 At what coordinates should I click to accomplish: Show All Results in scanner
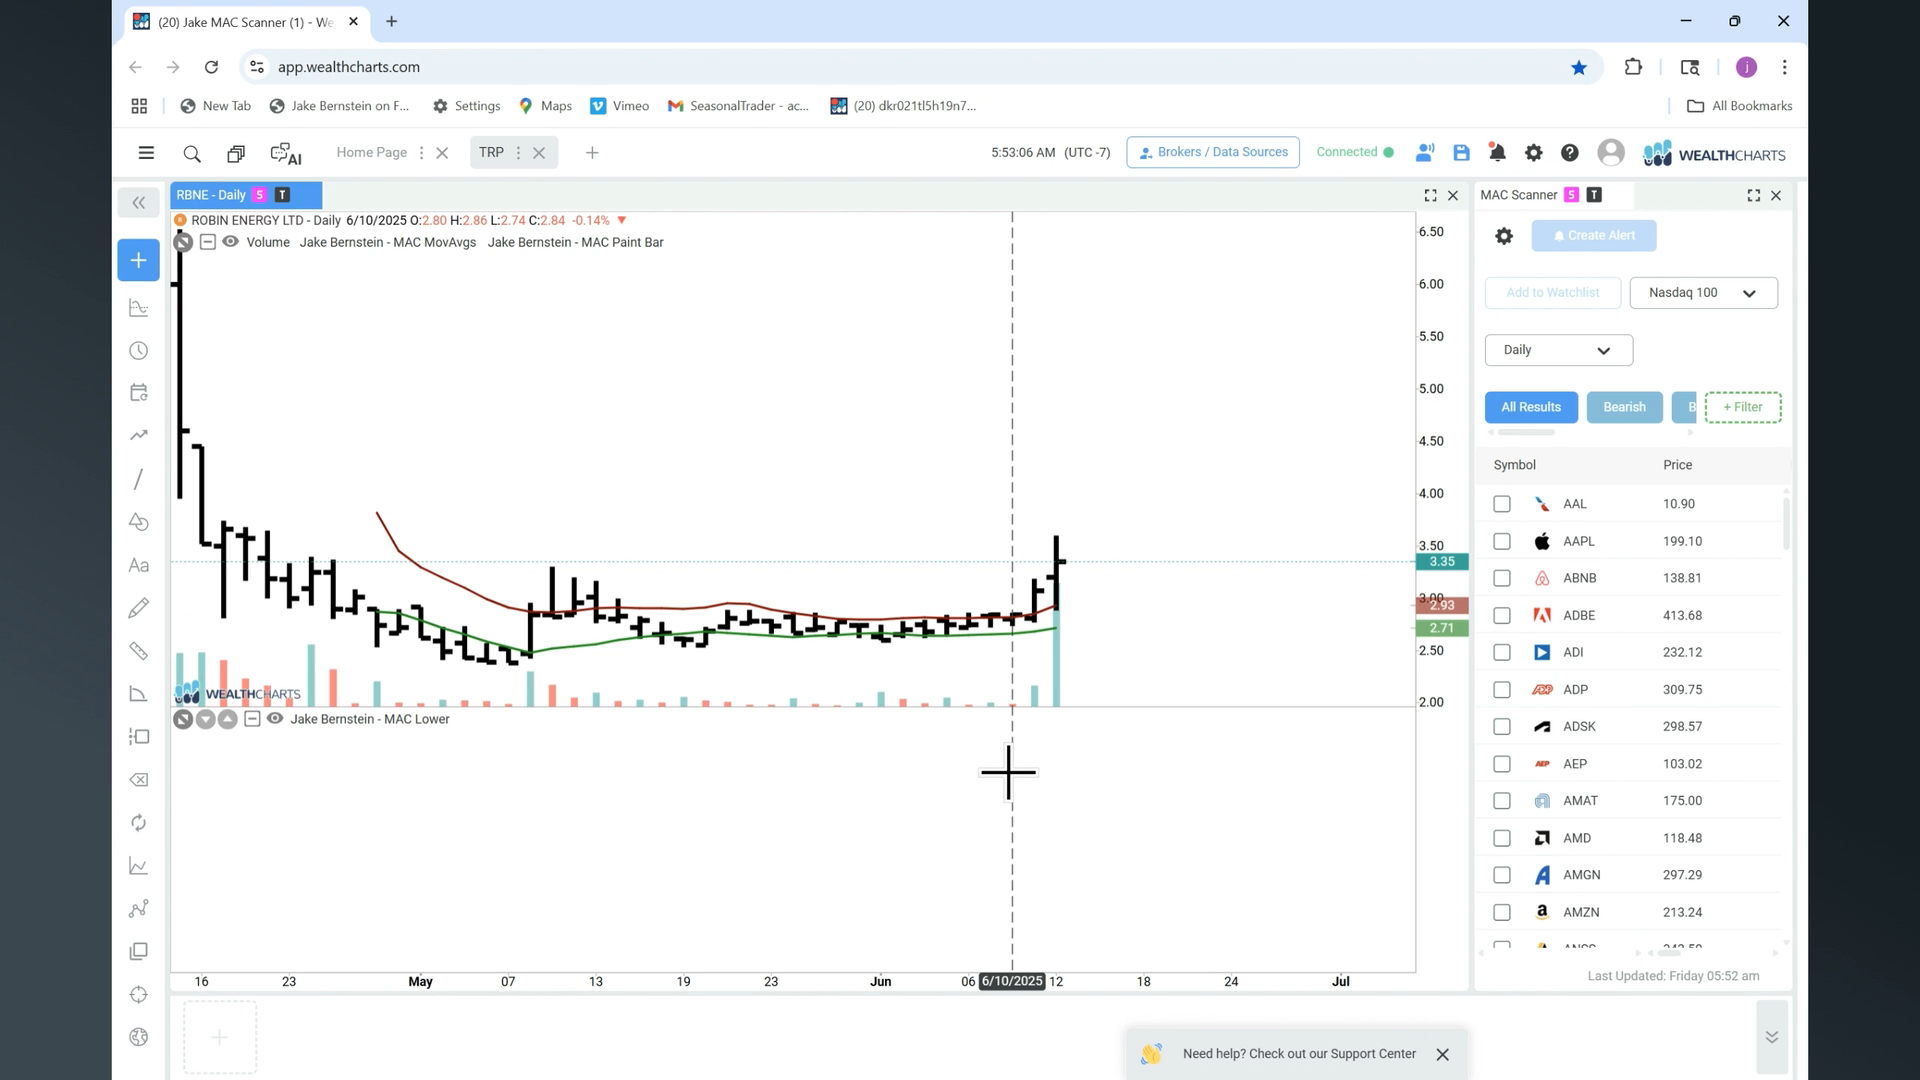pyautogui.click(x=1531, y=407)
